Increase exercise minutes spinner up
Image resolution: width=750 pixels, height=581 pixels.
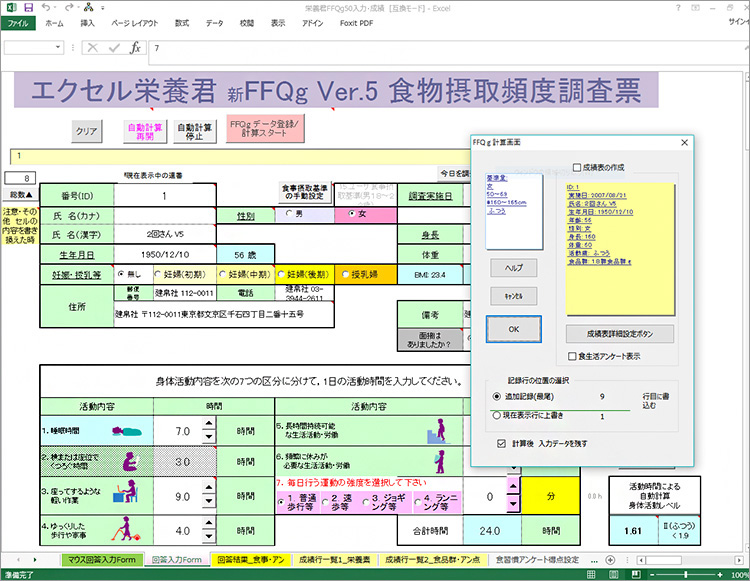coord(513,486)
